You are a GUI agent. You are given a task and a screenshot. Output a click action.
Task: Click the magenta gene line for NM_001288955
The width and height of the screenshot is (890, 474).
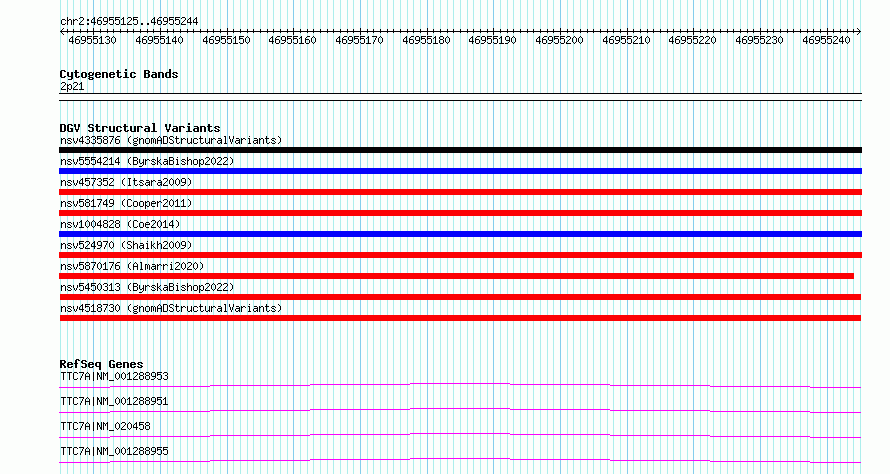[x=460, y=460]
